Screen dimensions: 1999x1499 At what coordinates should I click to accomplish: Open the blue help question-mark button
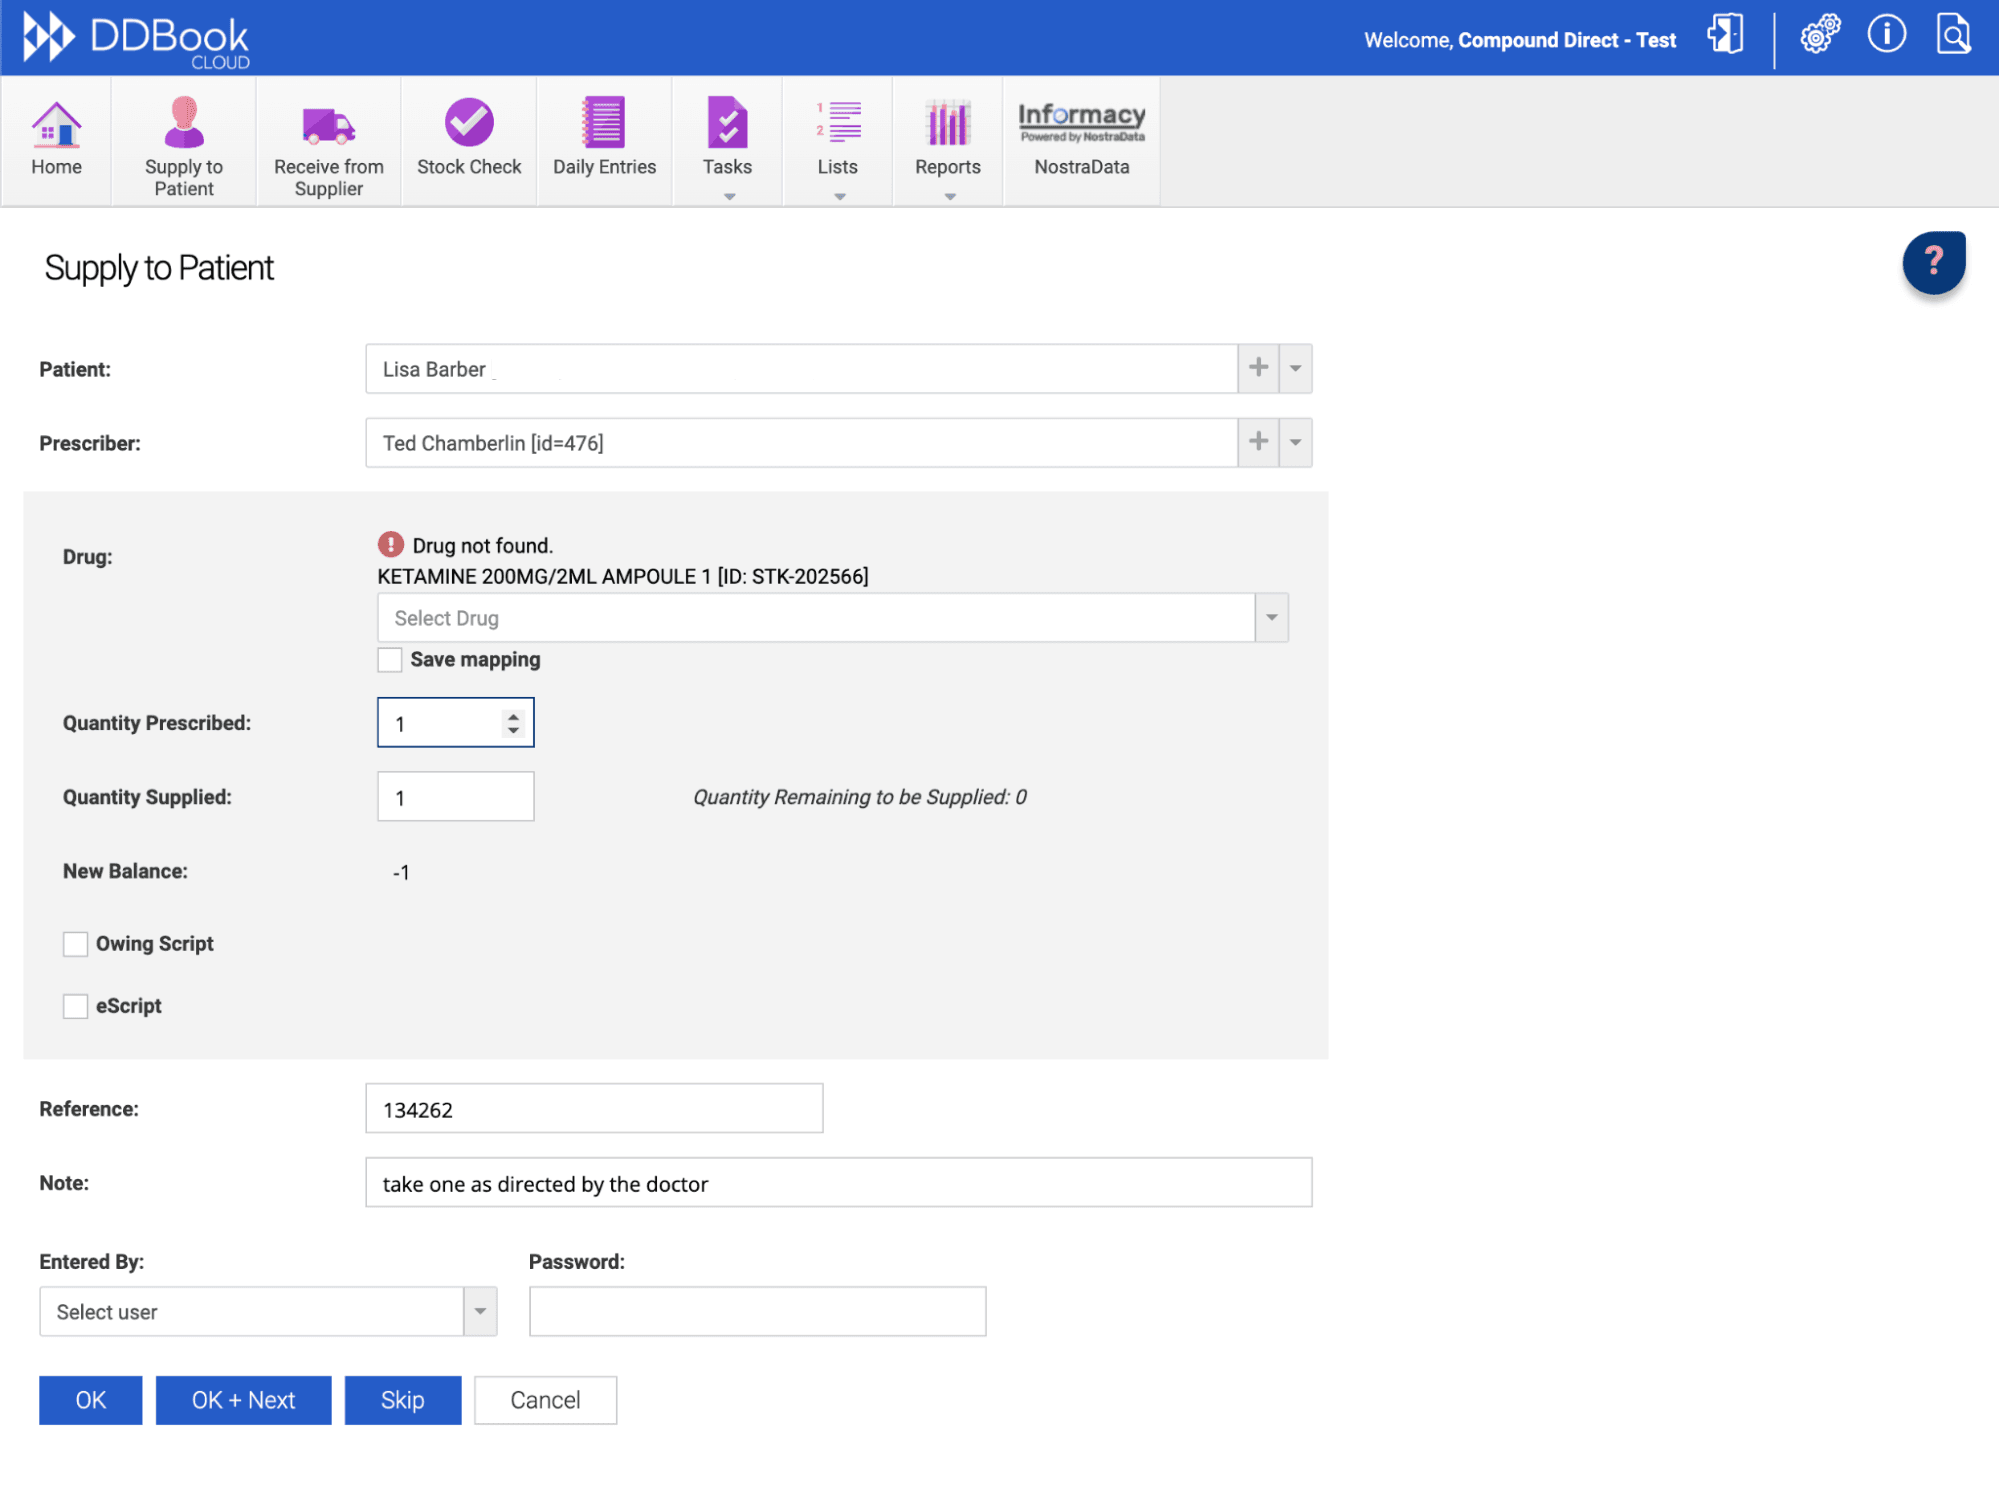tap(1933, 262)
